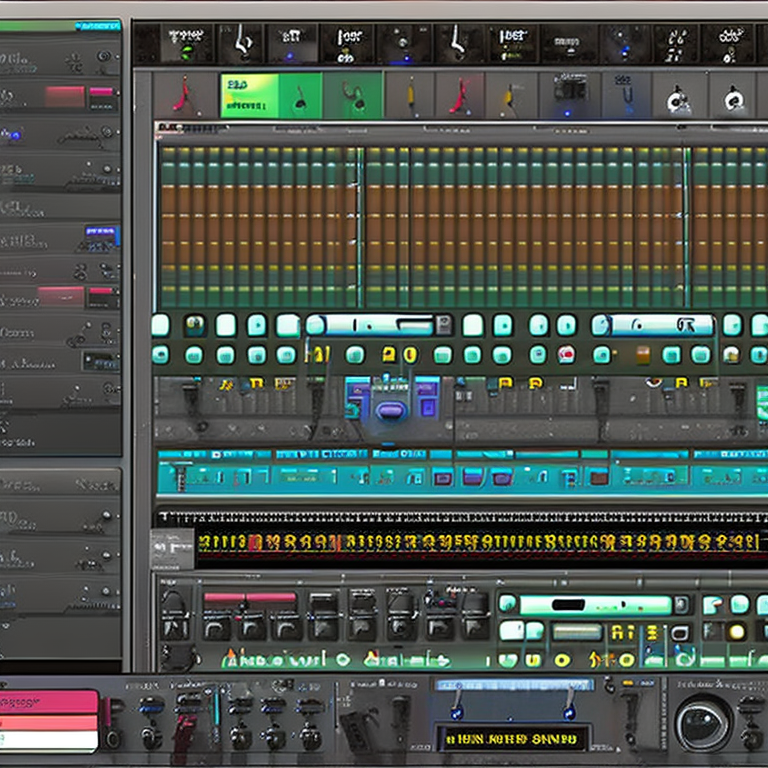Click the black header cell with the green dot
Viewport: 768px width, 768px height.
[187, 43]
